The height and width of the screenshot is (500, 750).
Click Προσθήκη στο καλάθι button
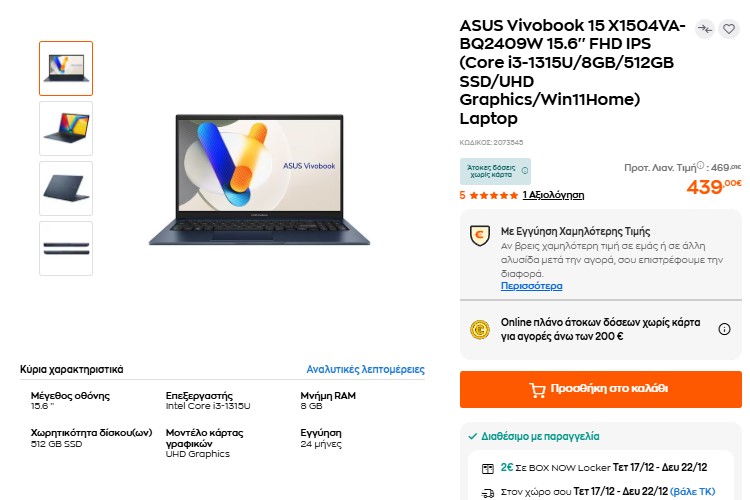point(601,389)
